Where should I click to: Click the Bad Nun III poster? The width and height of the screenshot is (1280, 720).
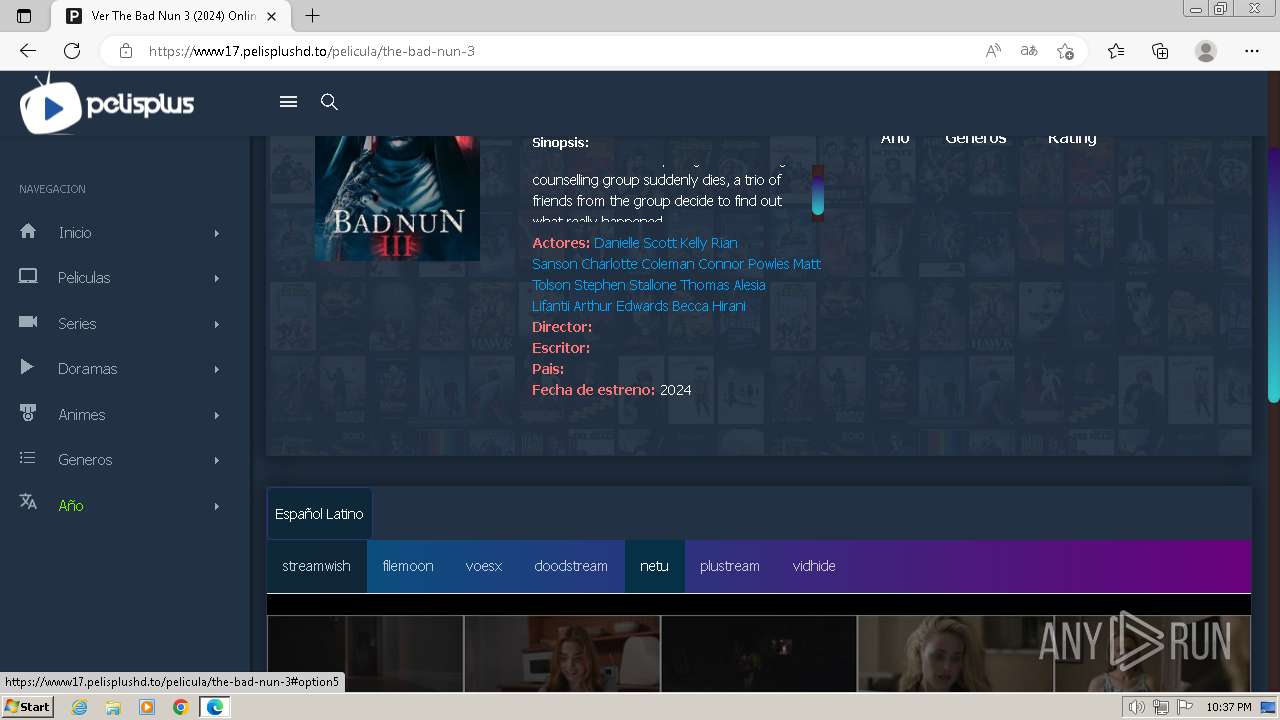click(x=397, y=198)
